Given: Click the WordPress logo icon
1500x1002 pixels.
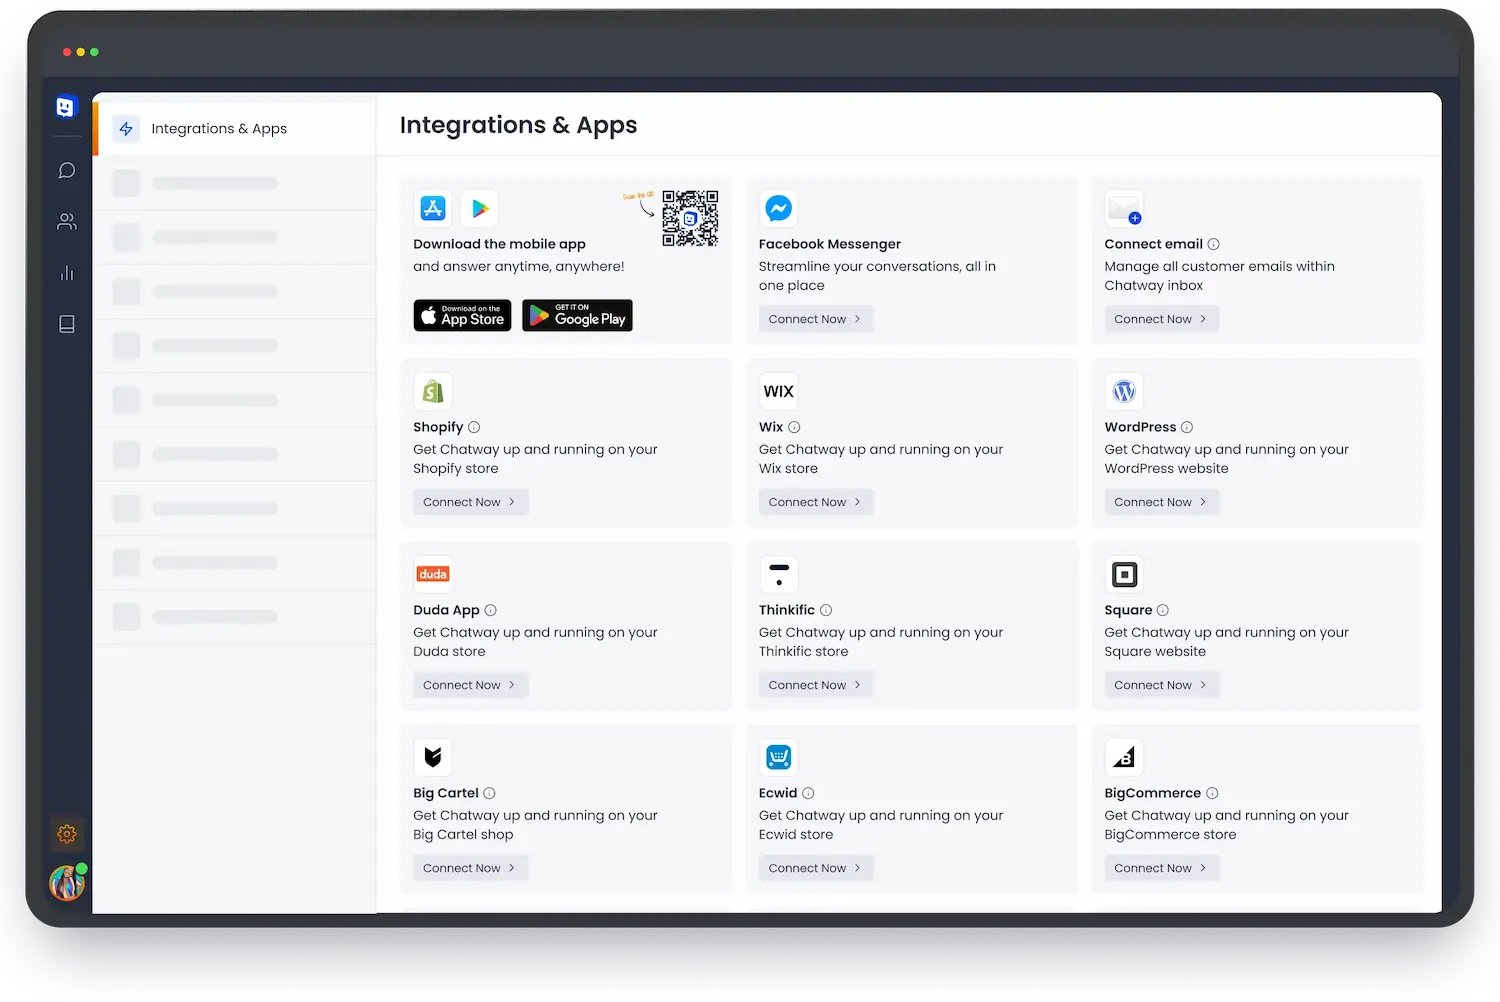Looking at the screenshot, I should click(x=1125, y=391).
